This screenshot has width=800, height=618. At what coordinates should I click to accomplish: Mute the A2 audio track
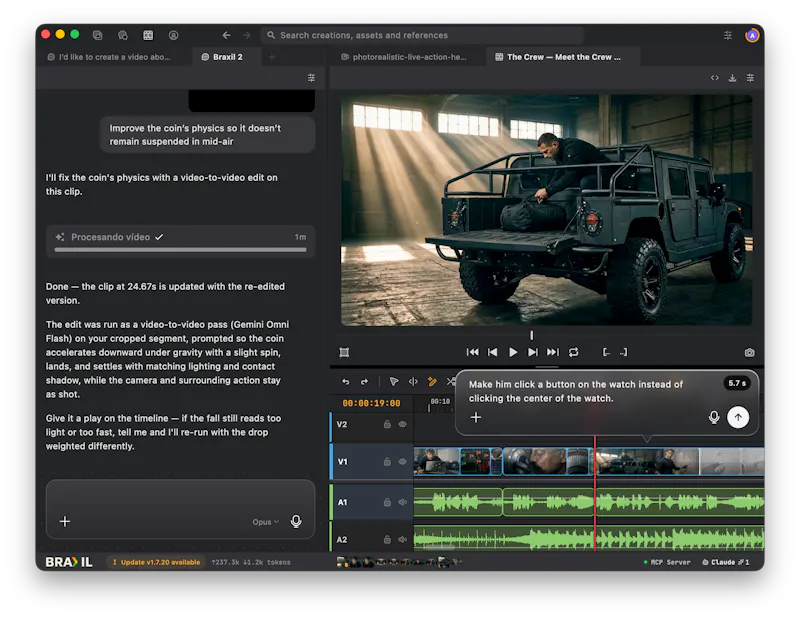pyautogui.click(x=403, y=539)
